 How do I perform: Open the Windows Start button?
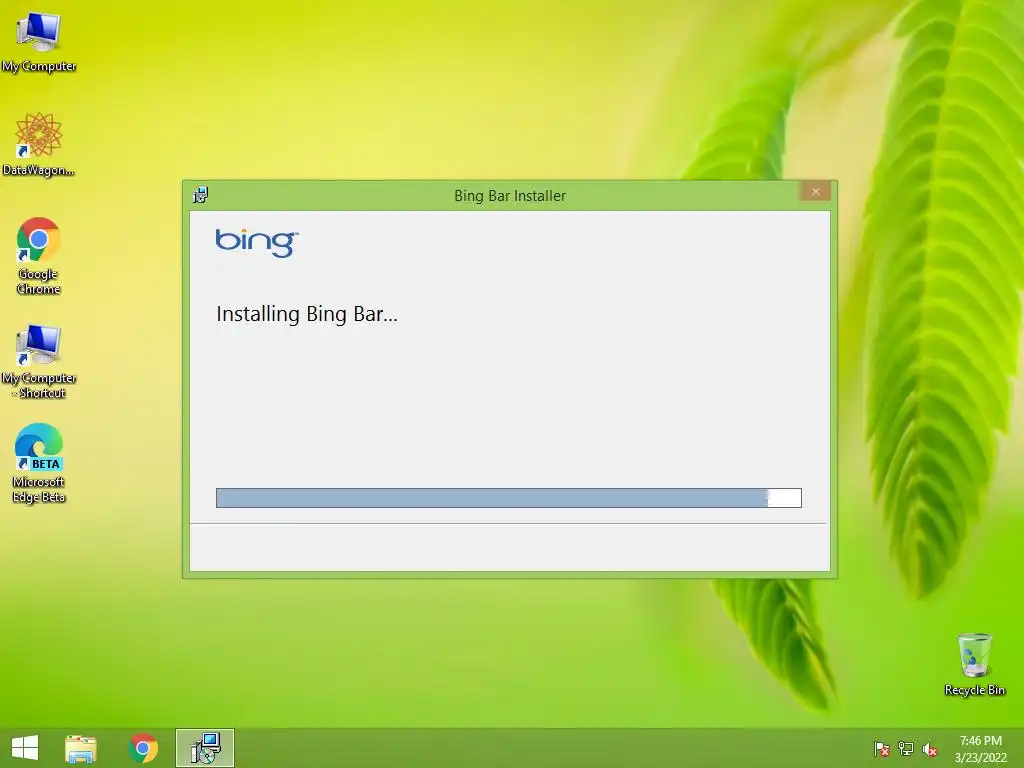tap(25, 748)
